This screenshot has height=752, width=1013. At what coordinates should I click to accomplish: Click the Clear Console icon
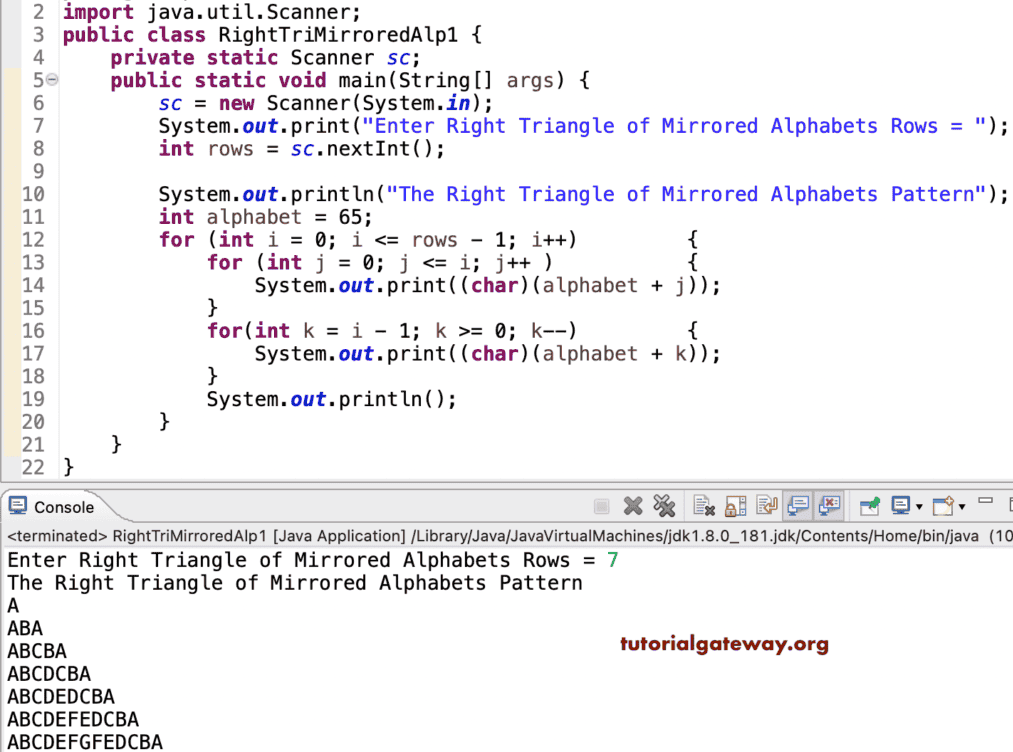pos(701,505)
